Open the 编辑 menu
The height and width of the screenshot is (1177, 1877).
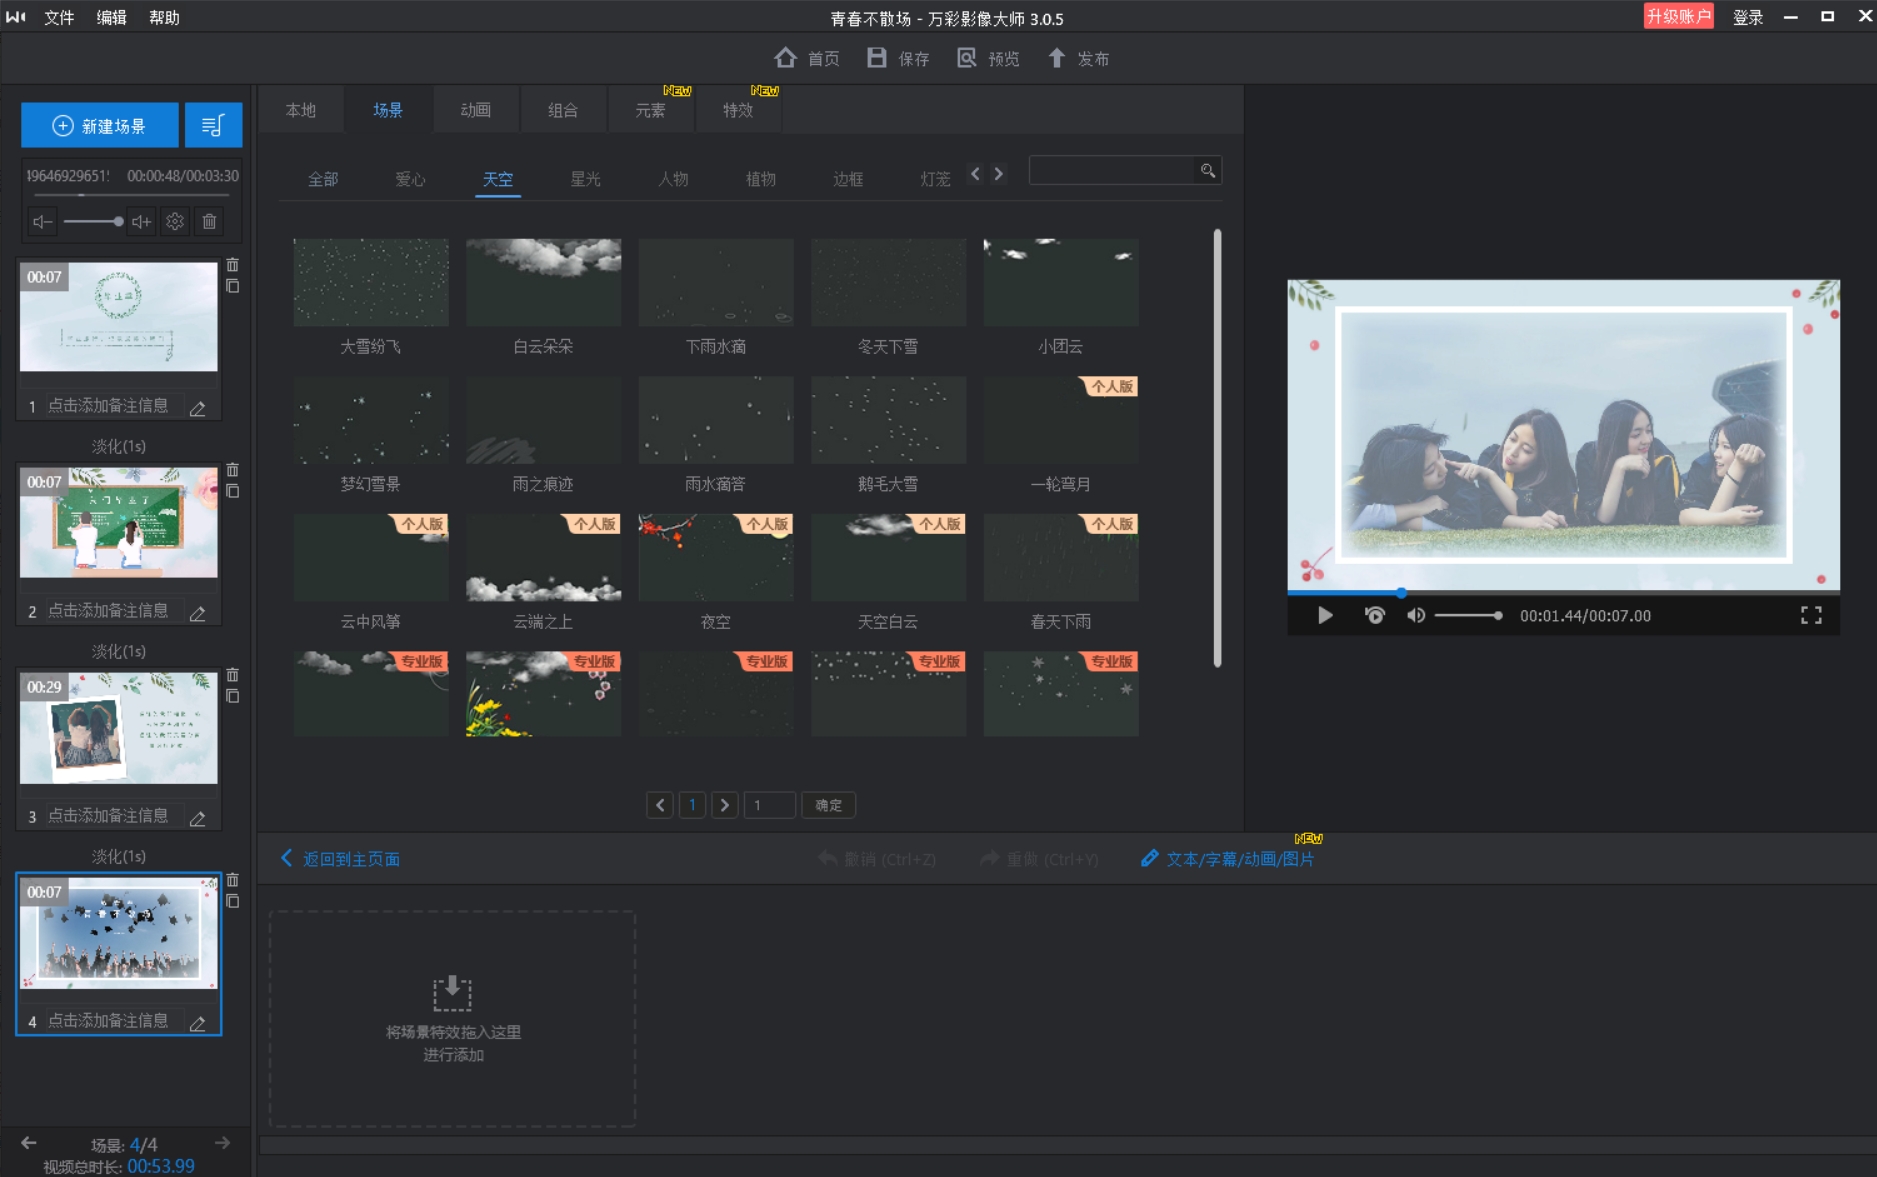111,17
